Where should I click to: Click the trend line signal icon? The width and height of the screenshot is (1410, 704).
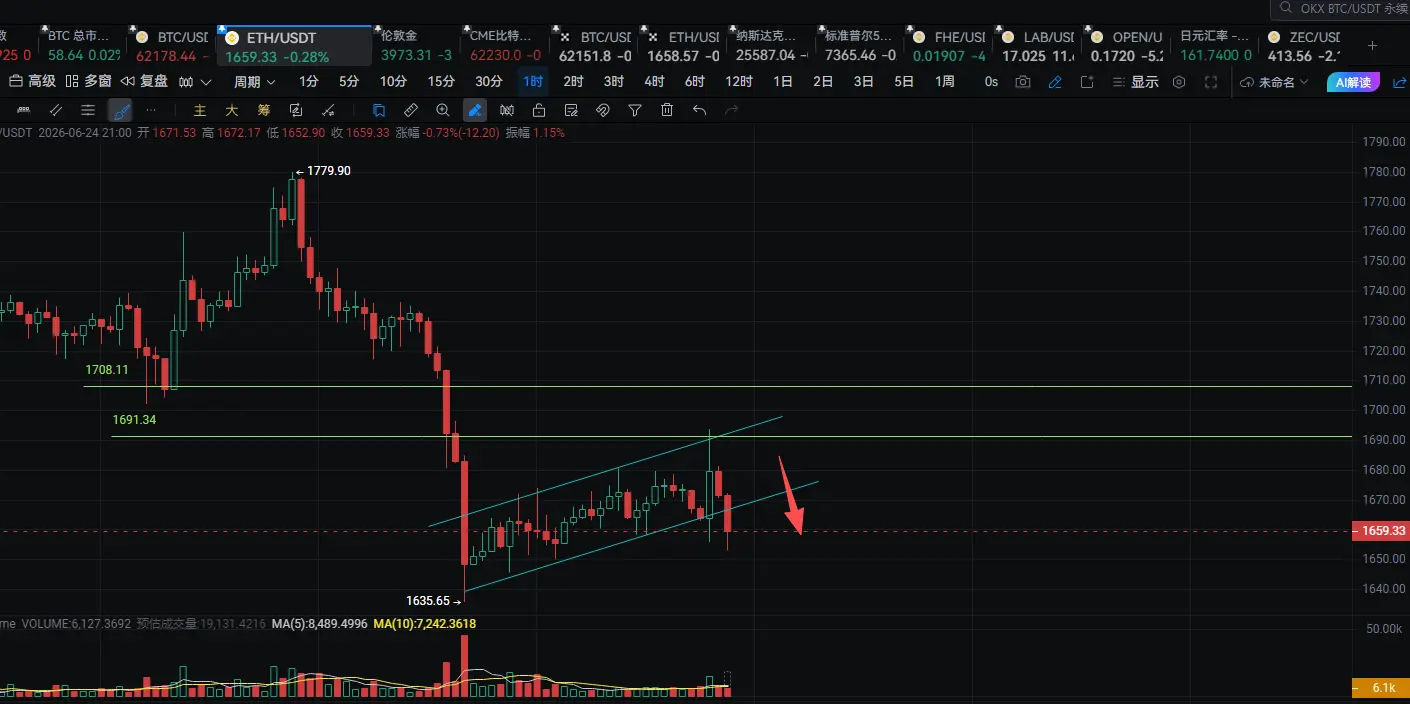[328, 110]
